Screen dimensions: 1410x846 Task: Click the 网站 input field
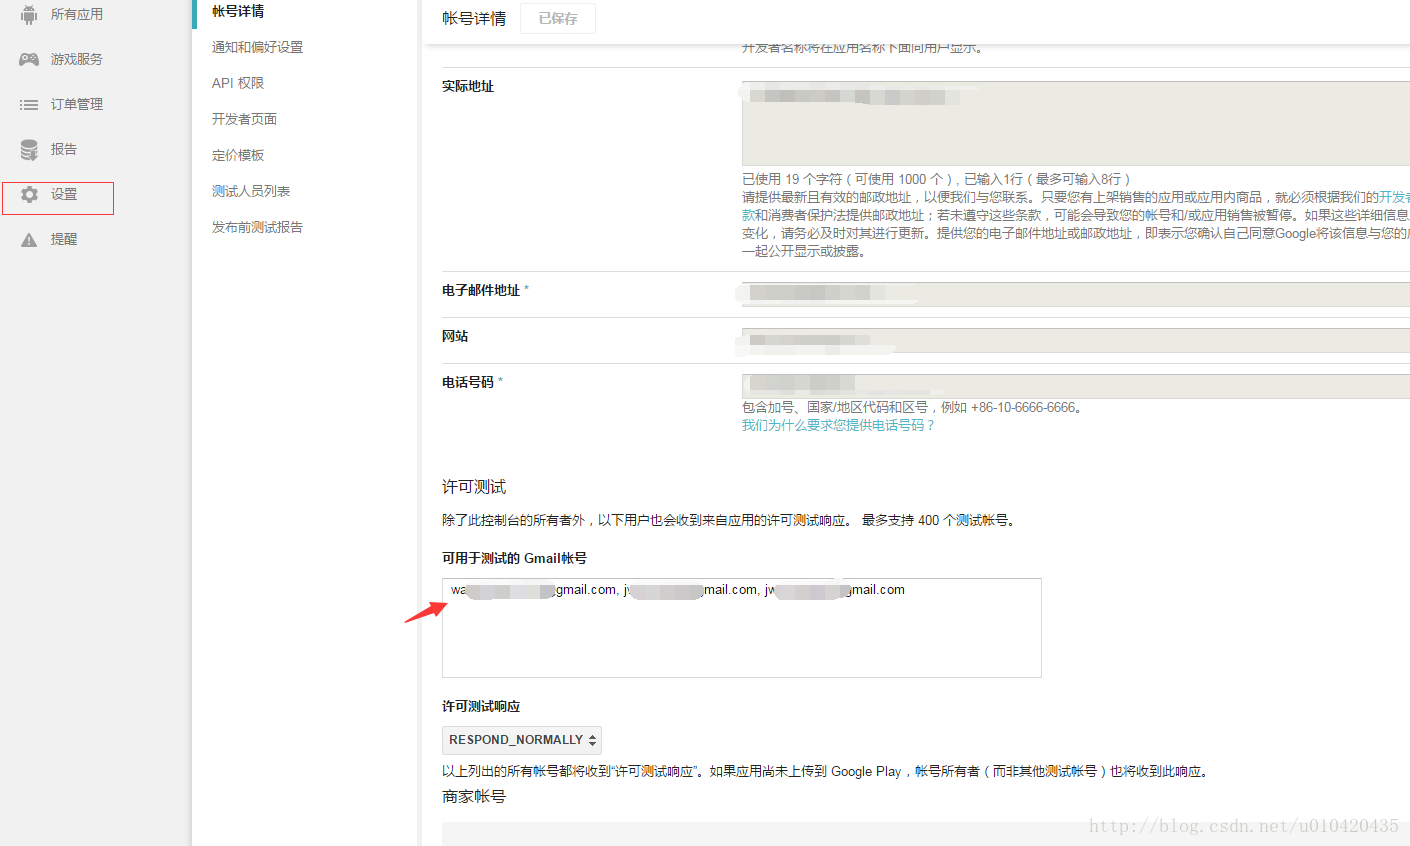click(1076, 340)
